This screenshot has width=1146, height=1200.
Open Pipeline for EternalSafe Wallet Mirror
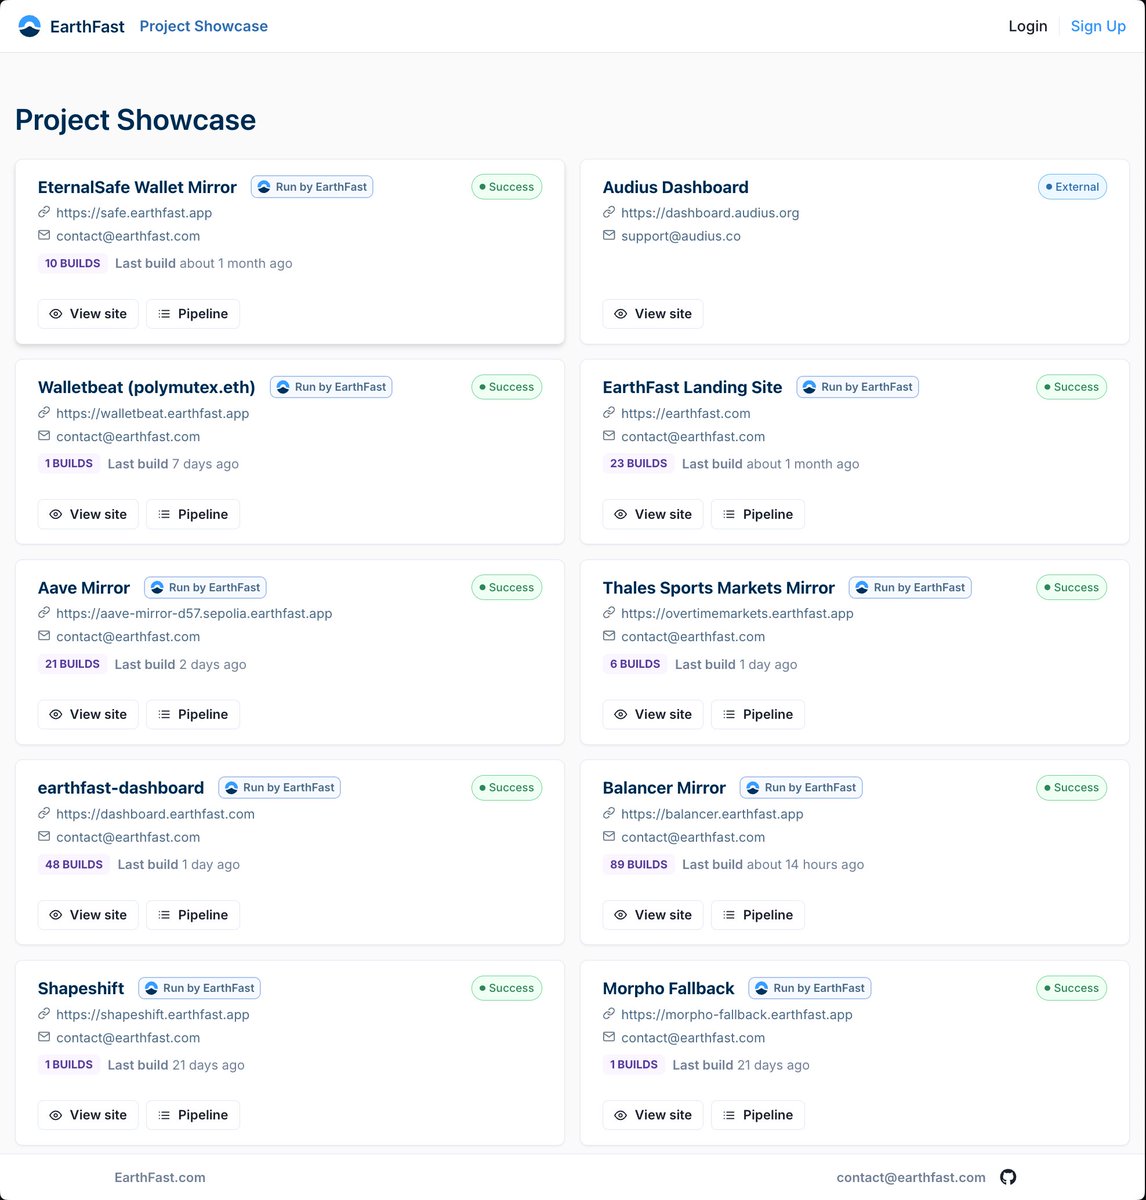tap(193, 314)
